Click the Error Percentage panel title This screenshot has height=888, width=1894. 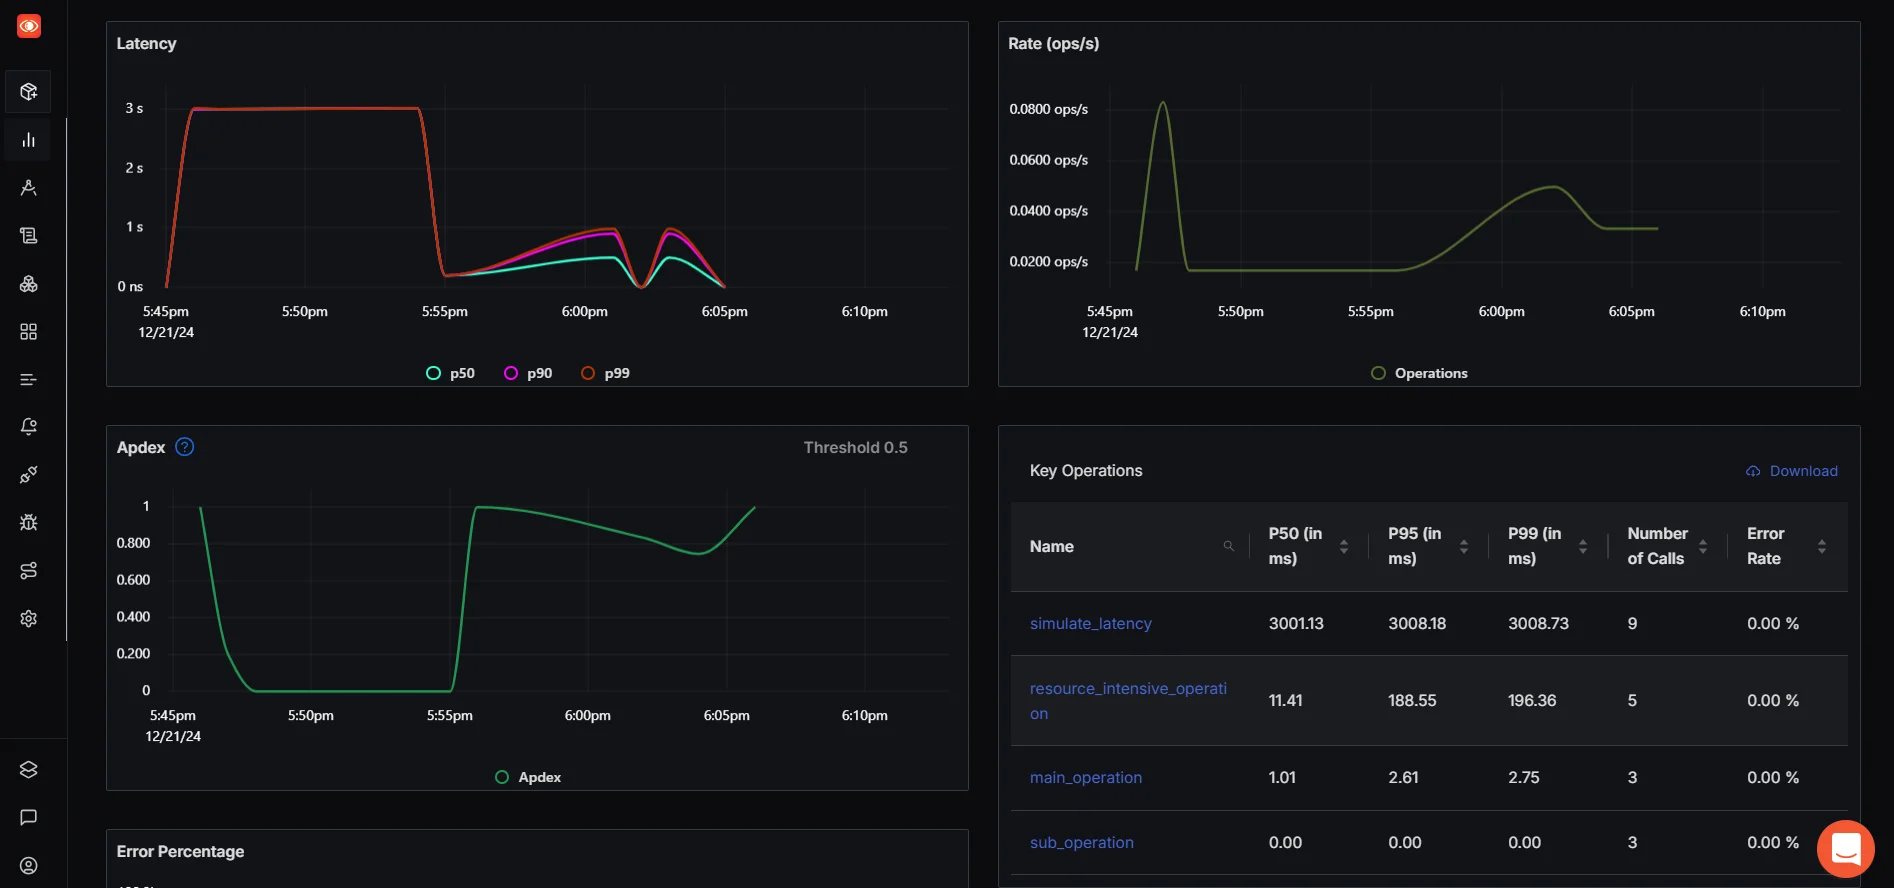180,851
